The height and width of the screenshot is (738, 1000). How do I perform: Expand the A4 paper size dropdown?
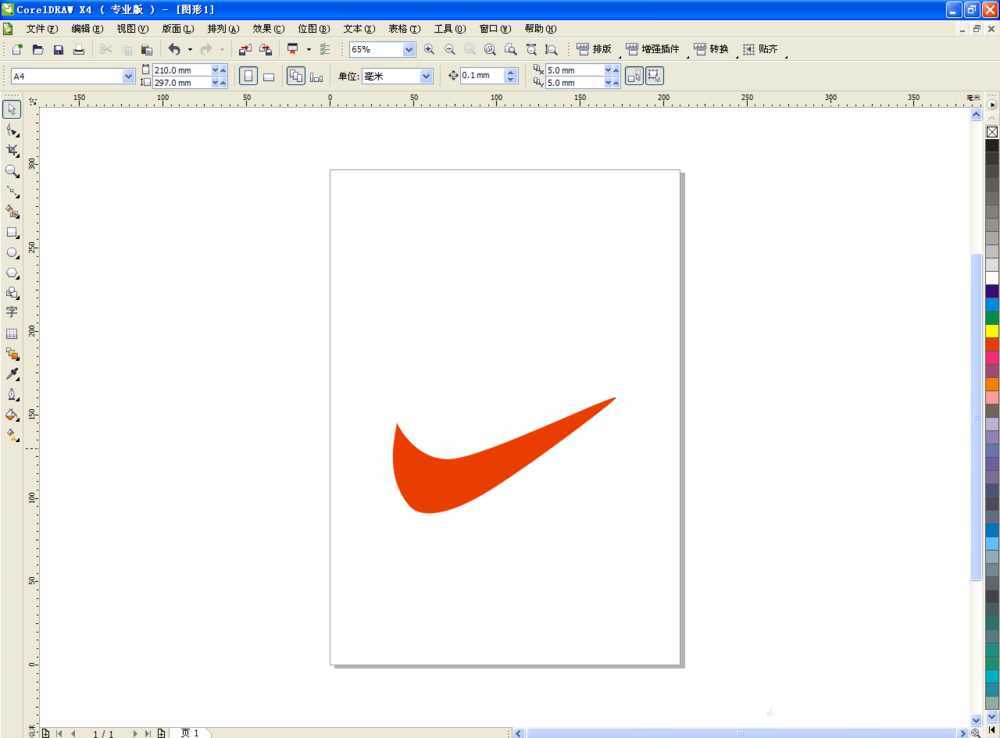[x=128, y=76]
